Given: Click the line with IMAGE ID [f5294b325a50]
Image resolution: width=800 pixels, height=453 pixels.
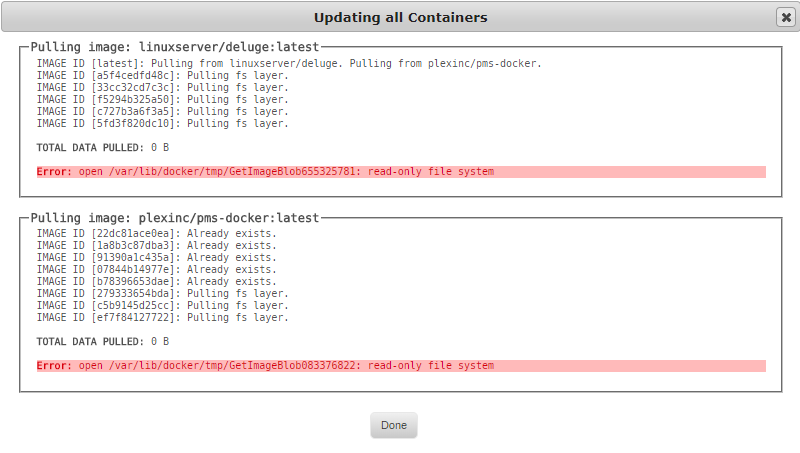Looking at the screenshot, I should [162, 99].
